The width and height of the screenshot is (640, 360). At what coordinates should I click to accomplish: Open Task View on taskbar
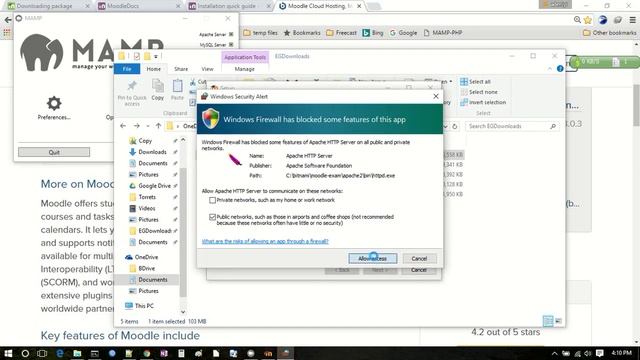pos(42,353)
